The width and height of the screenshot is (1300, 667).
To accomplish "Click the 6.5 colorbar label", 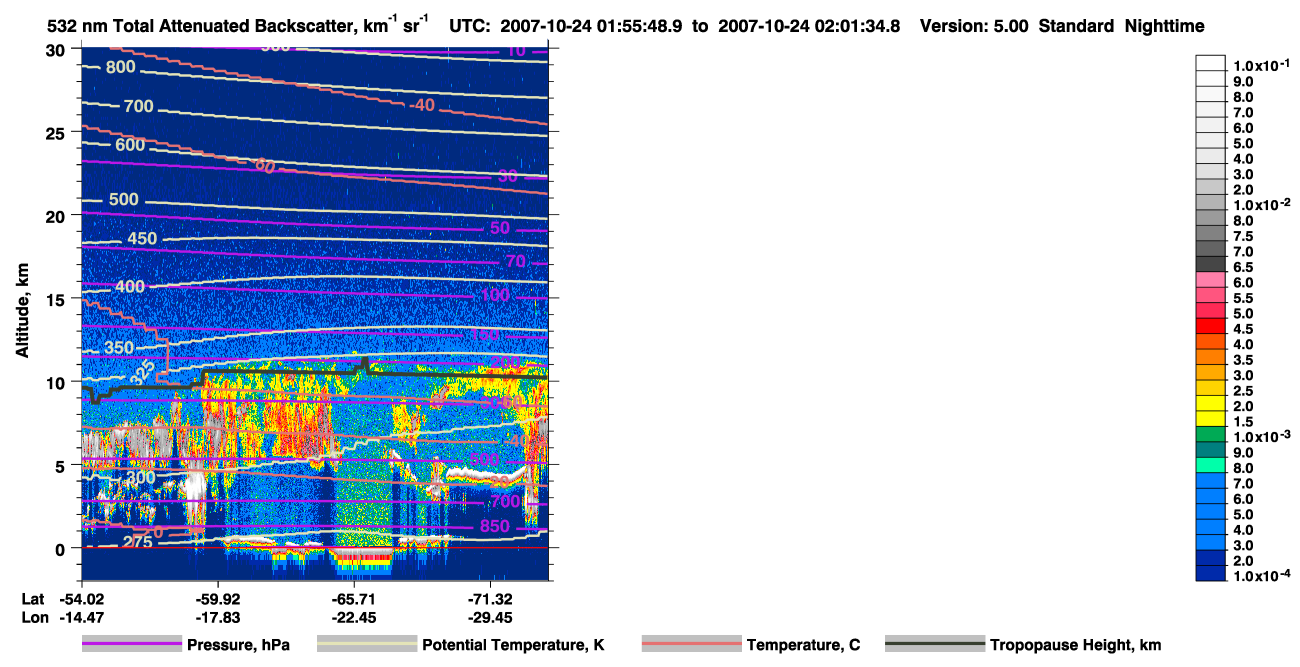I will (1243, 267).
